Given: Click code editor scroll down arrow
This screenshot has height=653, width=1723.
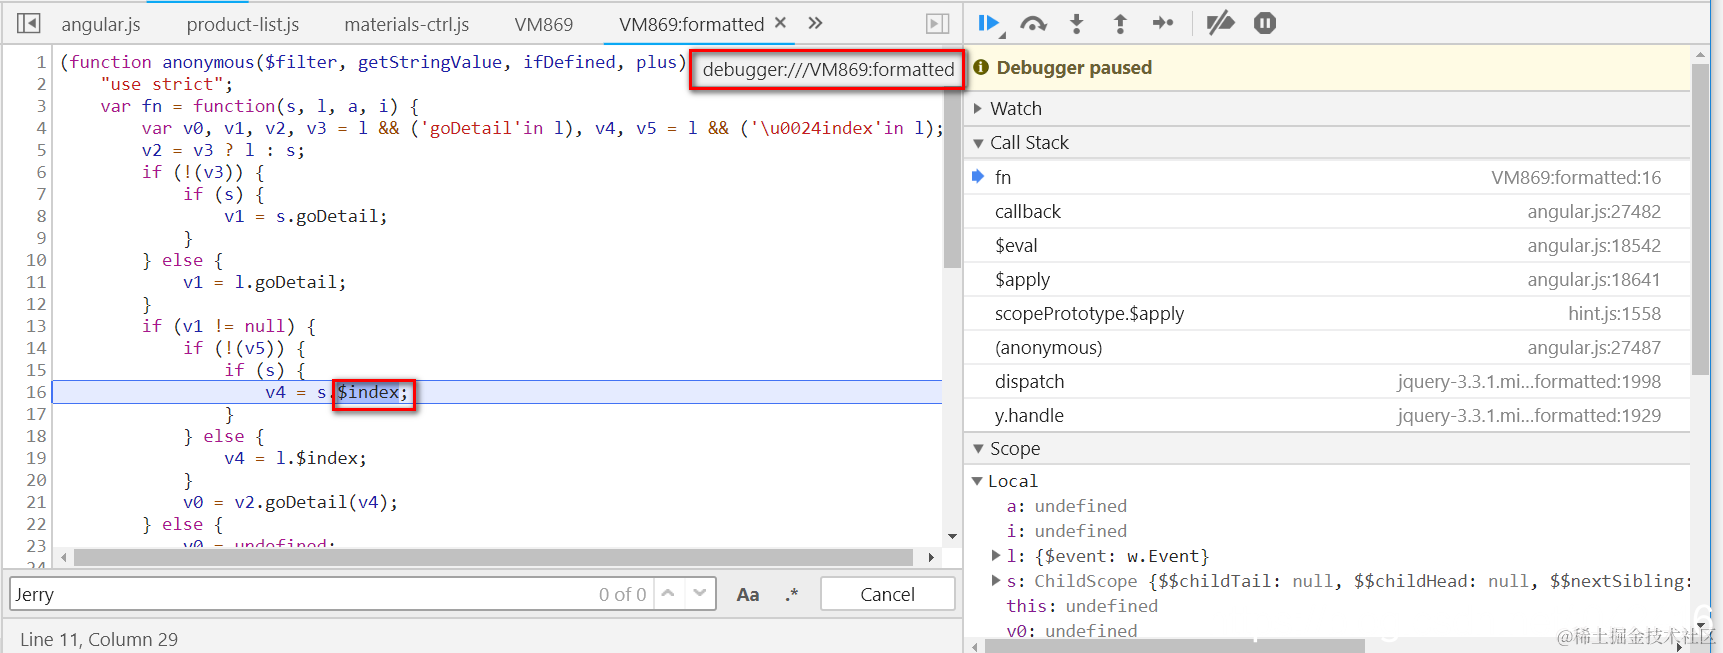Looking at the screenshot, I should (x=952, y=537).
